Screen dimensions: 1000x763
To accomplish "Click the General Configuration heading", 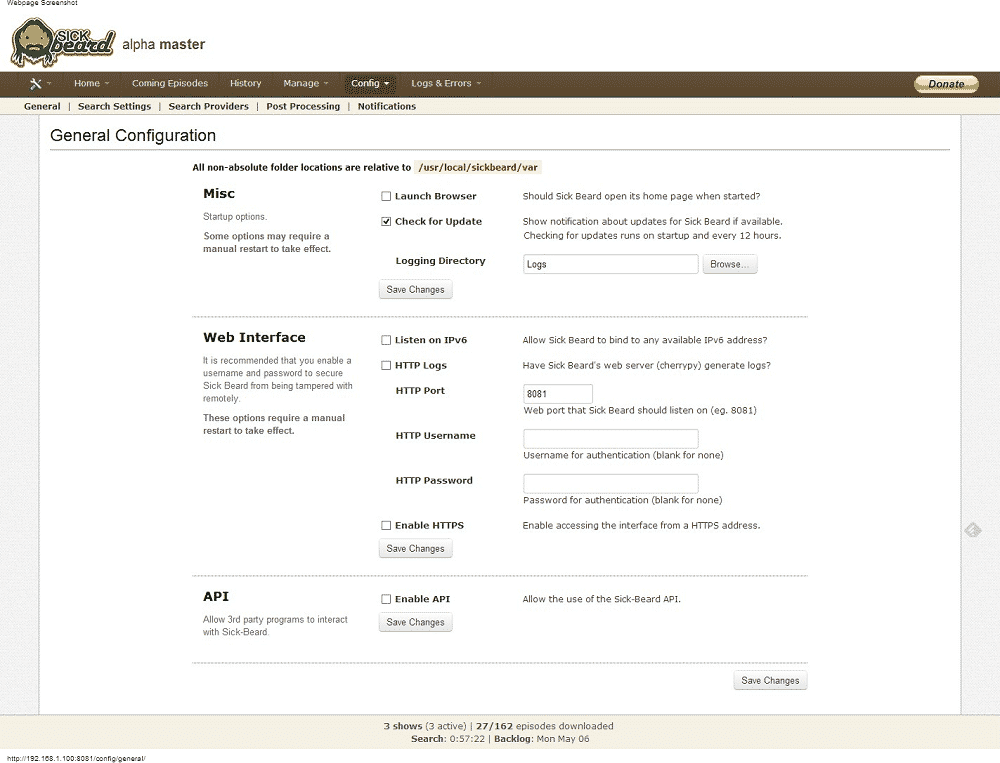I will point(133,135).
